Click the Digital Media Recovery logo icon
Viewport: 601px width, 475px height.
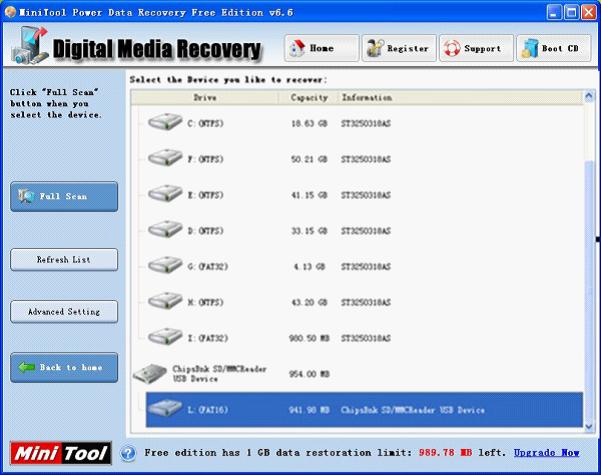(30, 45)
